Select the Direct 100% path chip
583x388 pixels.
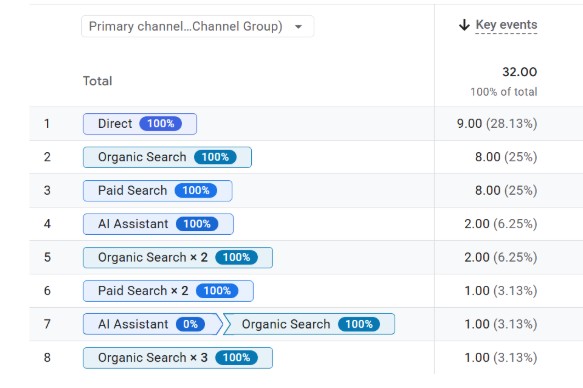coord(140,124)
